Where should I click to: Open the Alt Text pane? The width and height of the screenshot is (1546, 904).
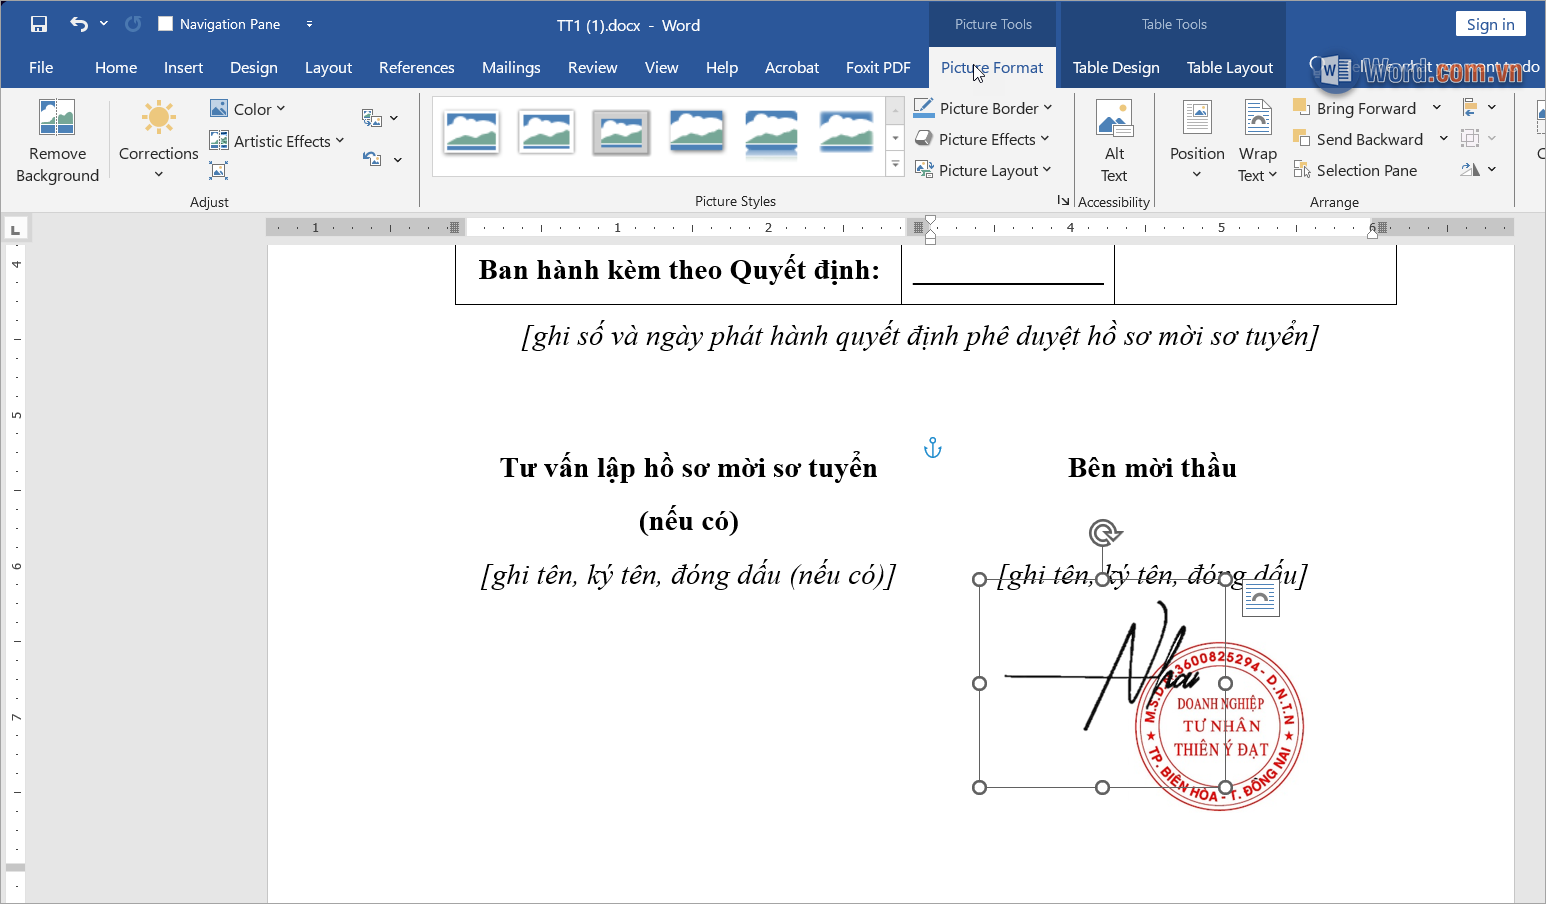pyautogui.click(x=1113, y=140)
